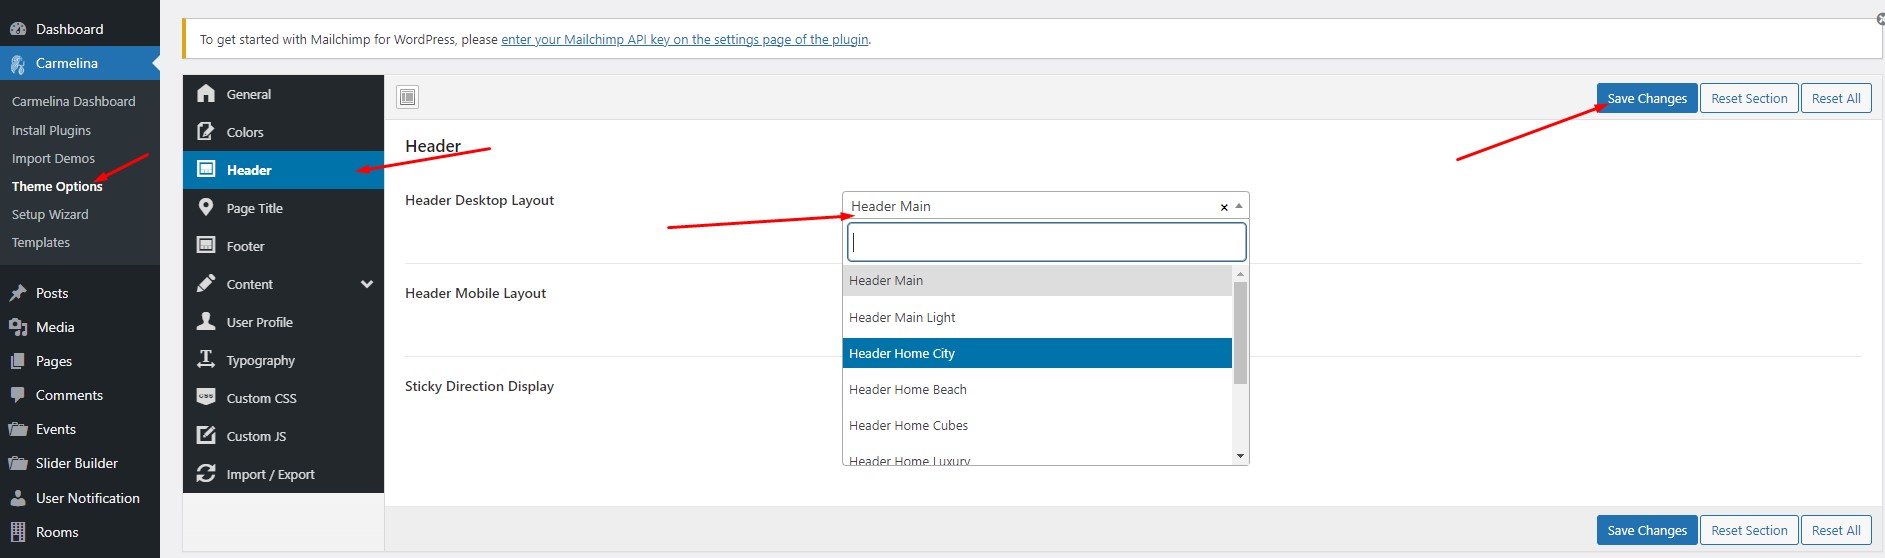
Task: Click the Import / Export refresh icon
Action: click(206, 474)
